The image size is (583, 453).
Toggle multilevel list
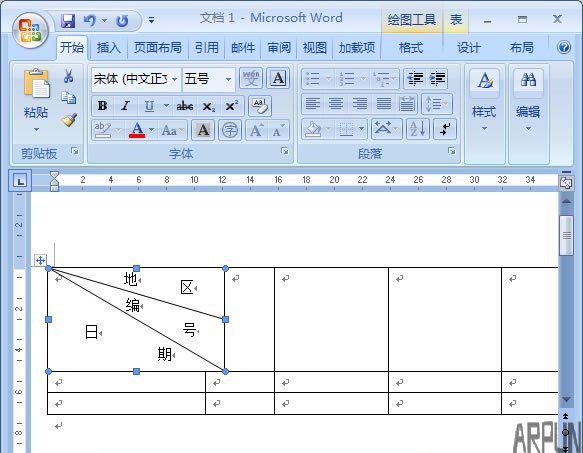381,79
